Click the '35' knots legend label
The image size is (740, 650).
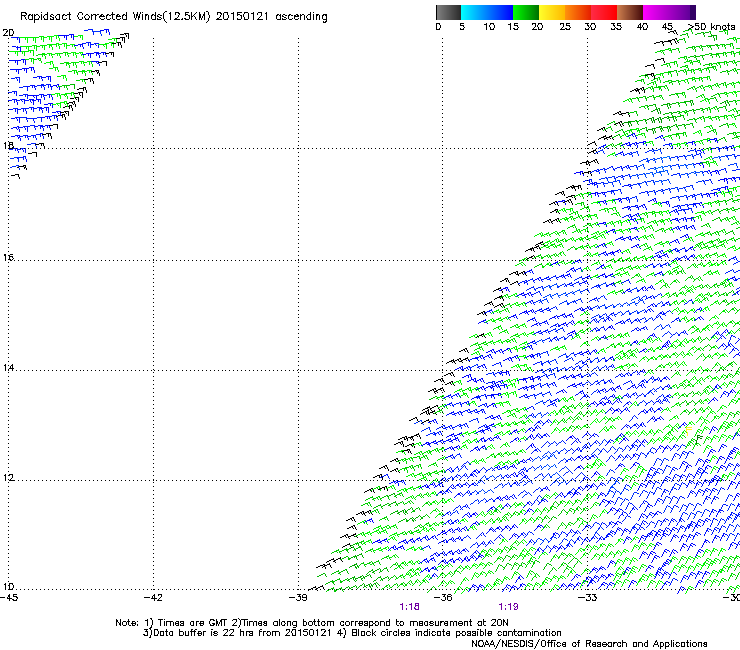616,27
